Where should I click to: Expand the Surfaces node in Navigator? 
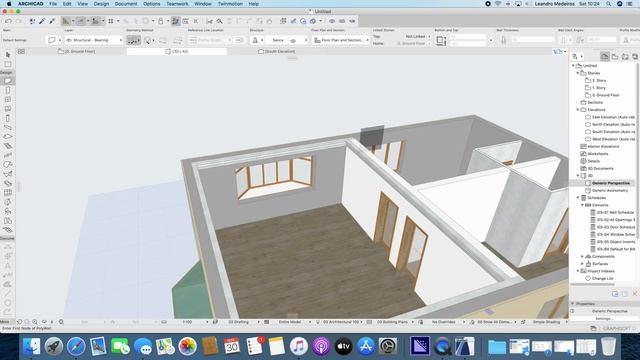pos(582,264)
